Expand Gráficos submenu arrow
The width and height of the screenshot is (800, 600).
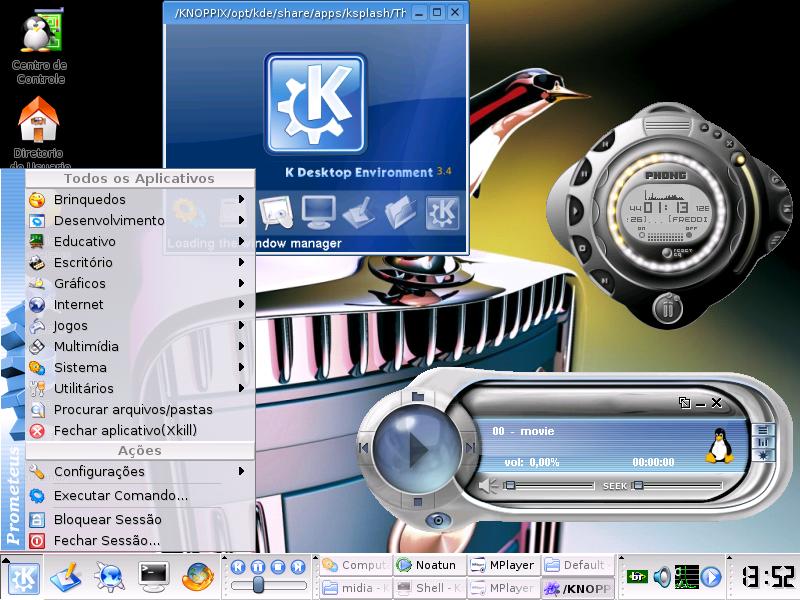point(241,283)
